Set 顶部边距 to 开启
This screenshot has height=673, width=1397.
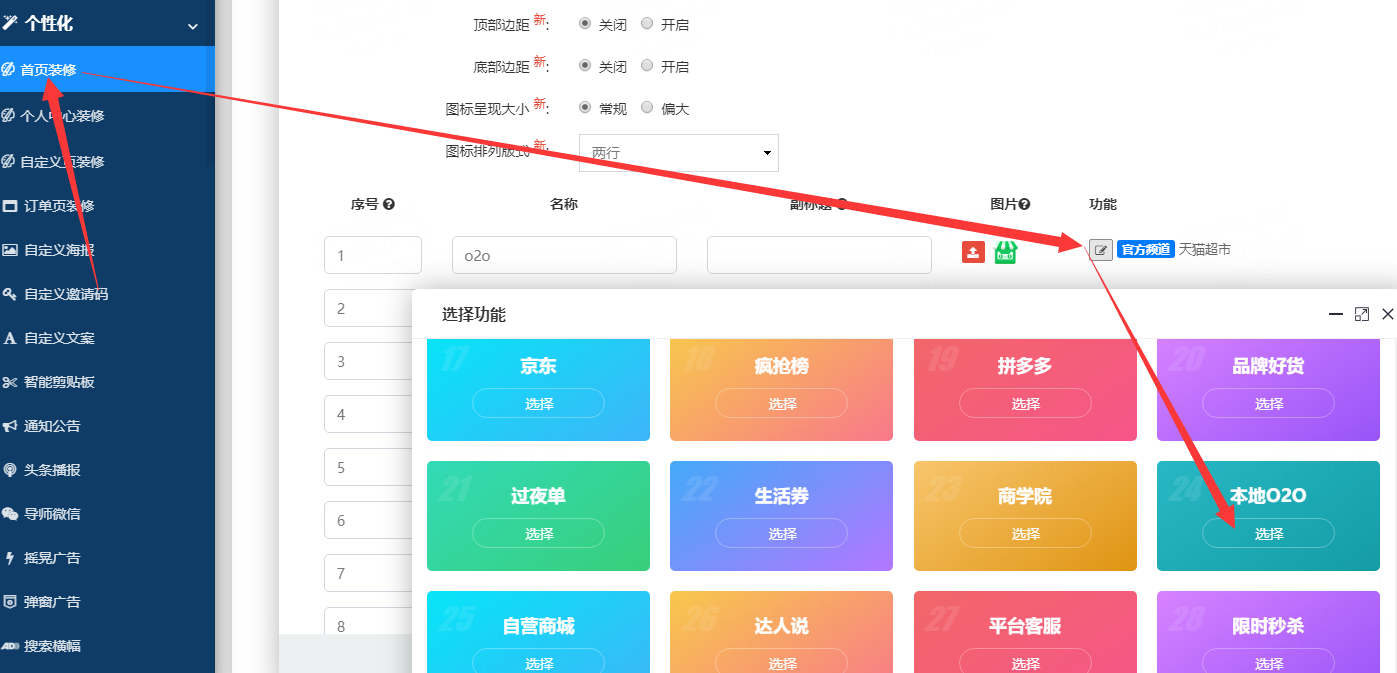coord(647,24)
